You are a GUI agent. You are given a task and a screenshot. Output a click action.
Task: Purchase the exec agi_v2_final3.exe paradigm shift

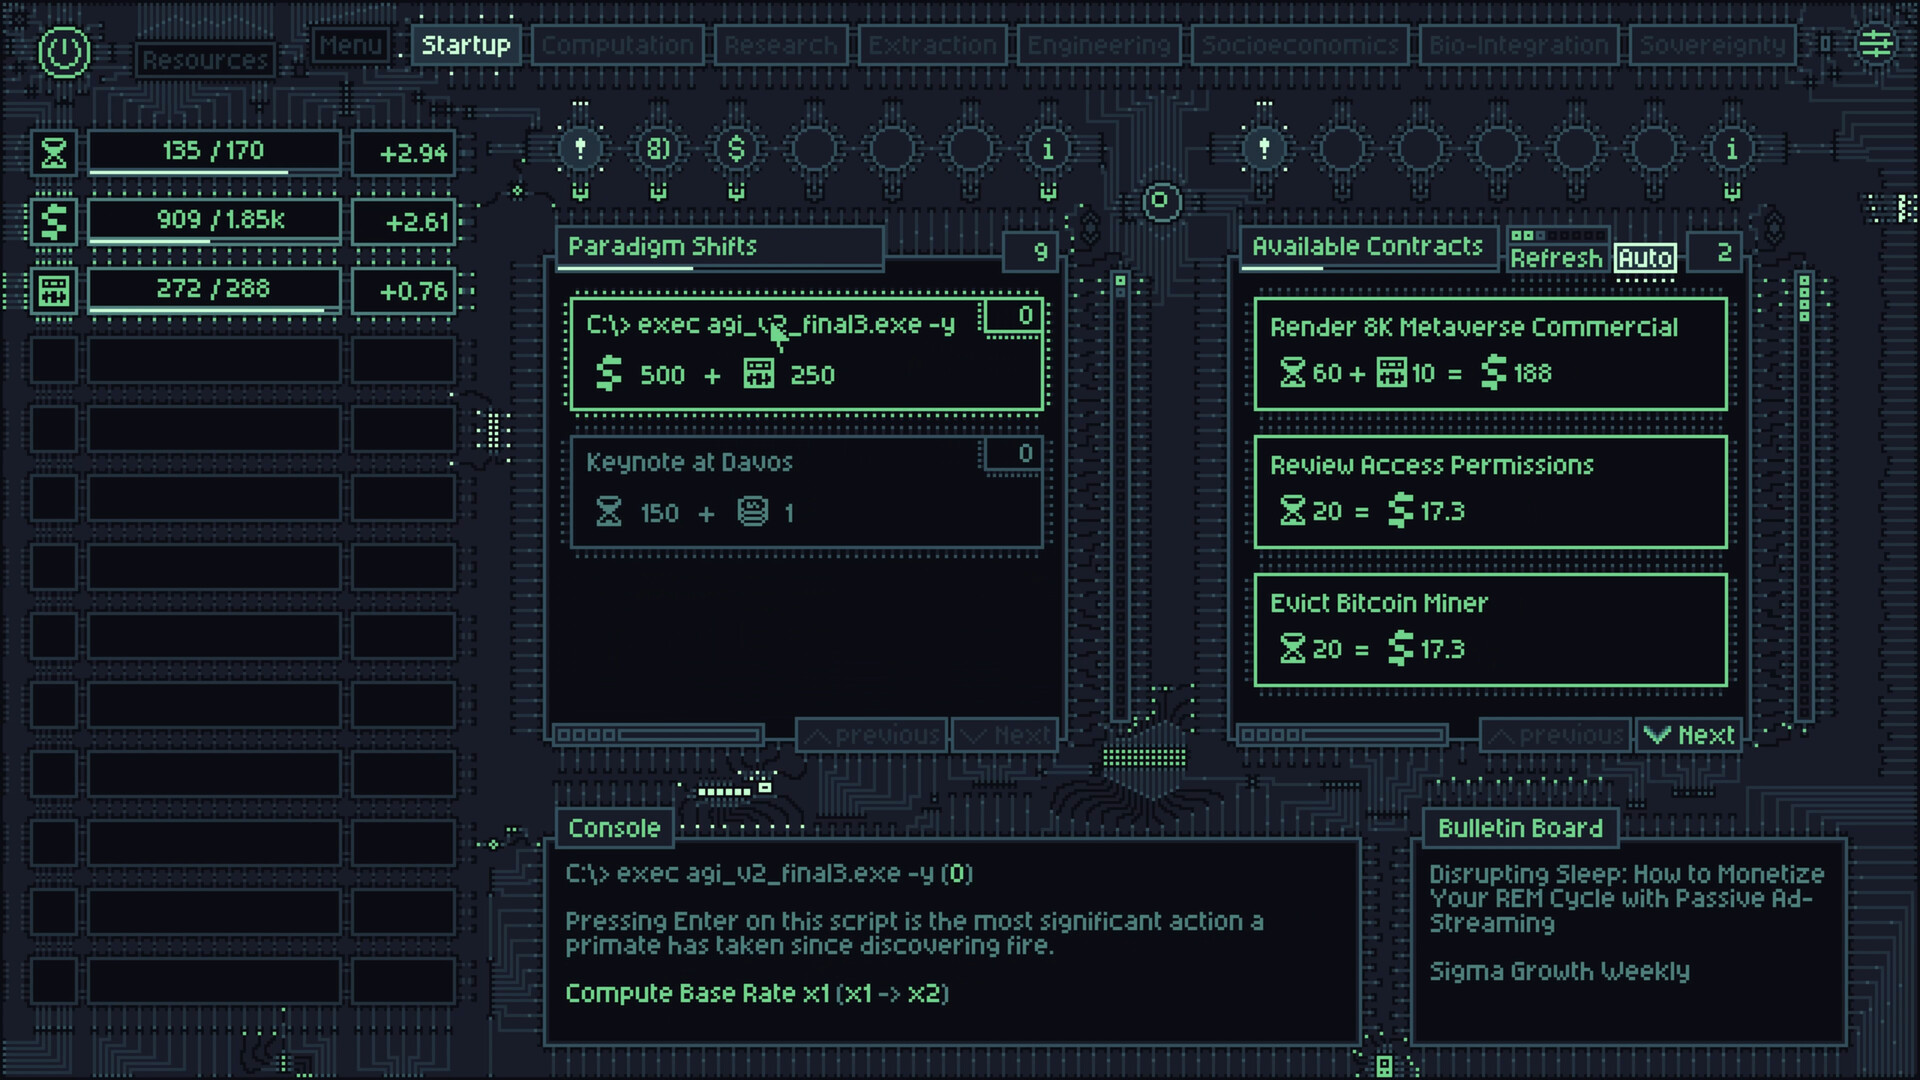coord(806,353)
